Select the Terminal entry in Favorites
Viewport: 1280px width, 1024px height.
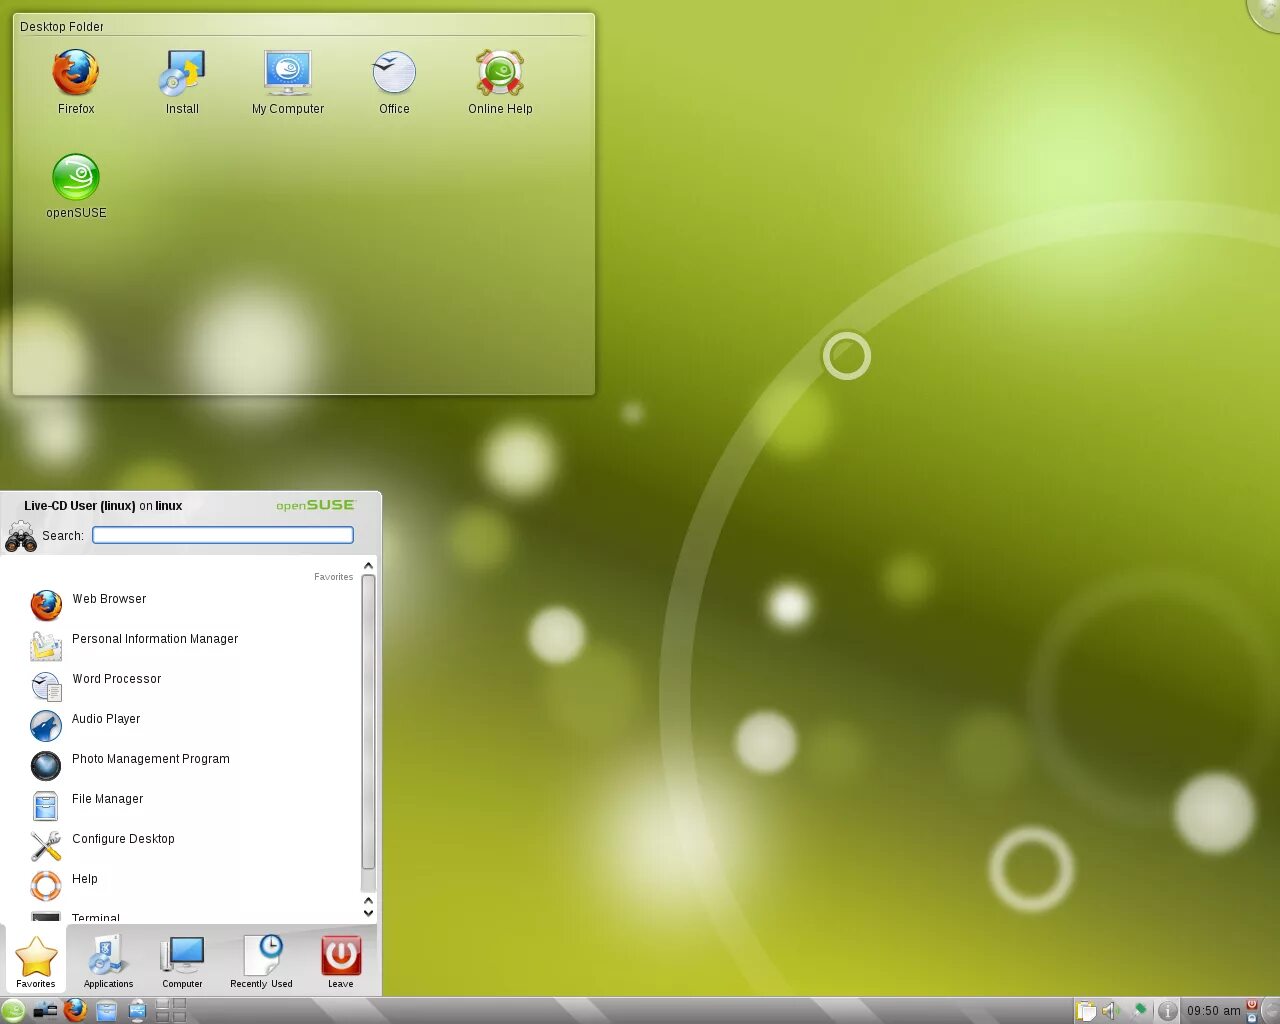[190, 916]
